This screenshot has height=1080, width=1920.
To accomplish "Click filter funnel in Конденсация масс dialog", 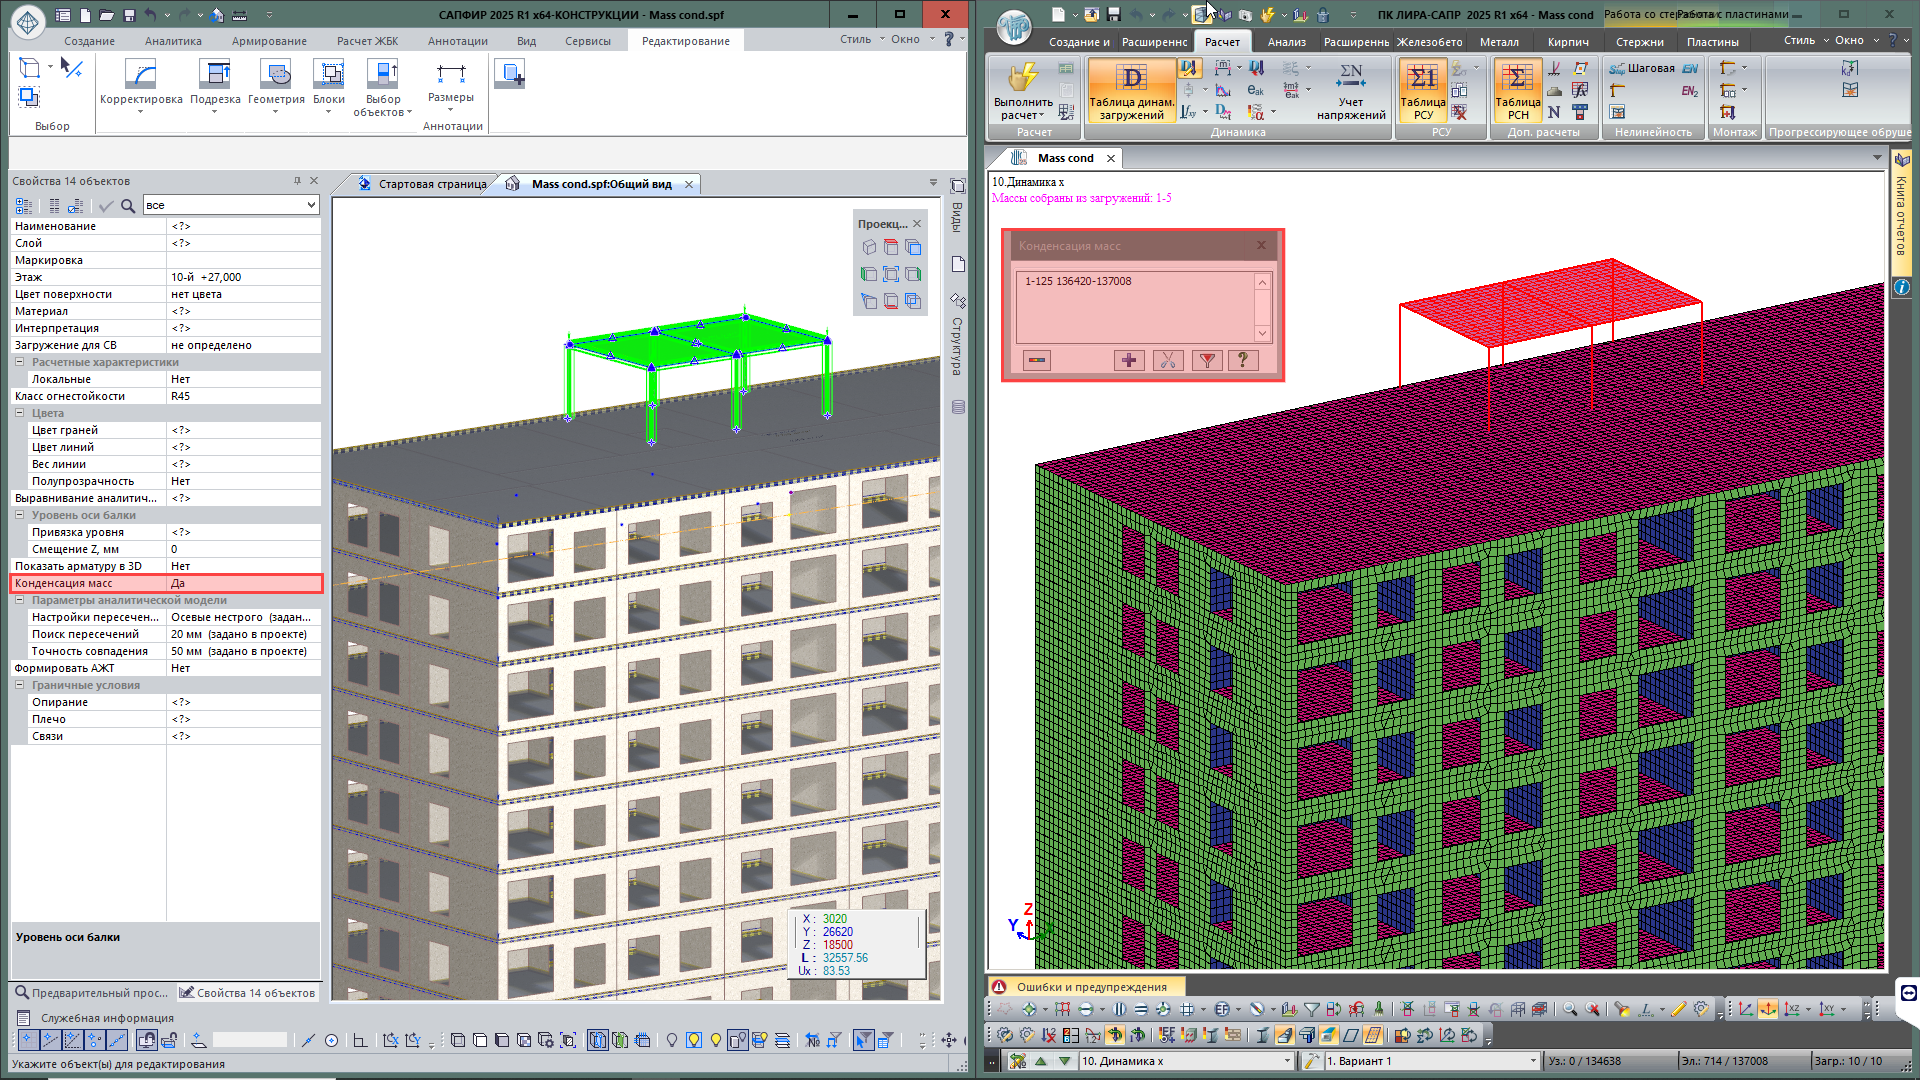I will coord(1207,360).
